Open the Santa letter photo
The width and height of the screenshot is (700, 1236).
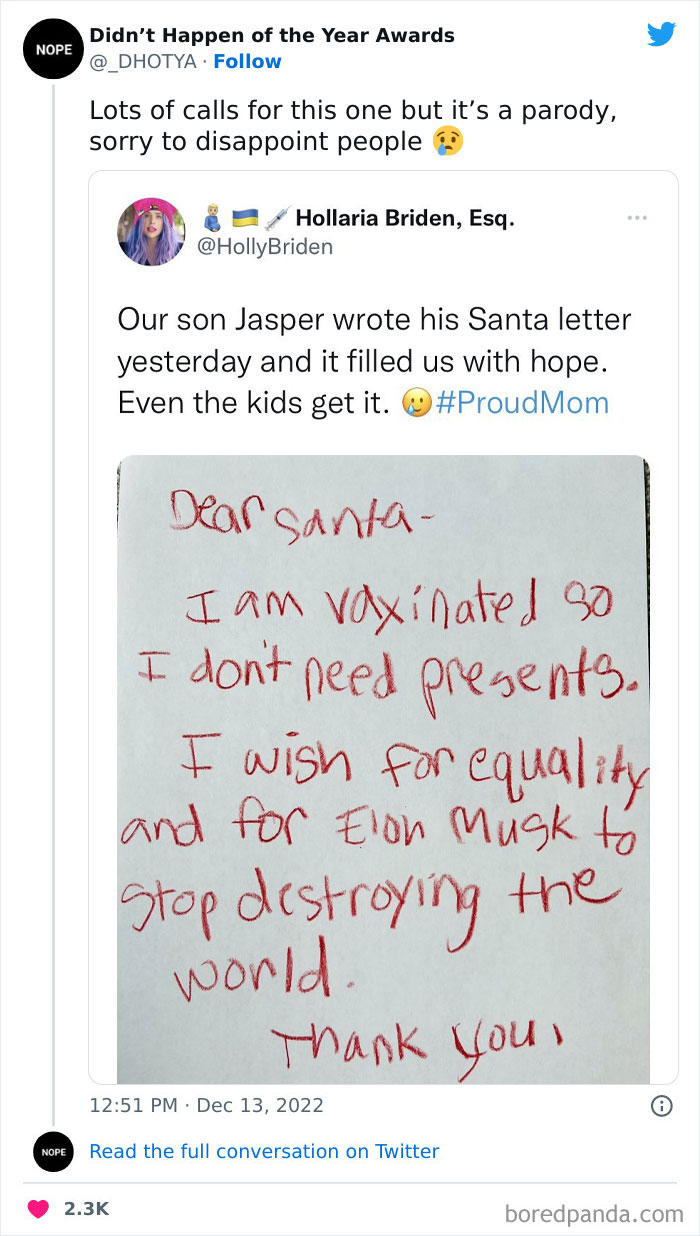(383, 768)
